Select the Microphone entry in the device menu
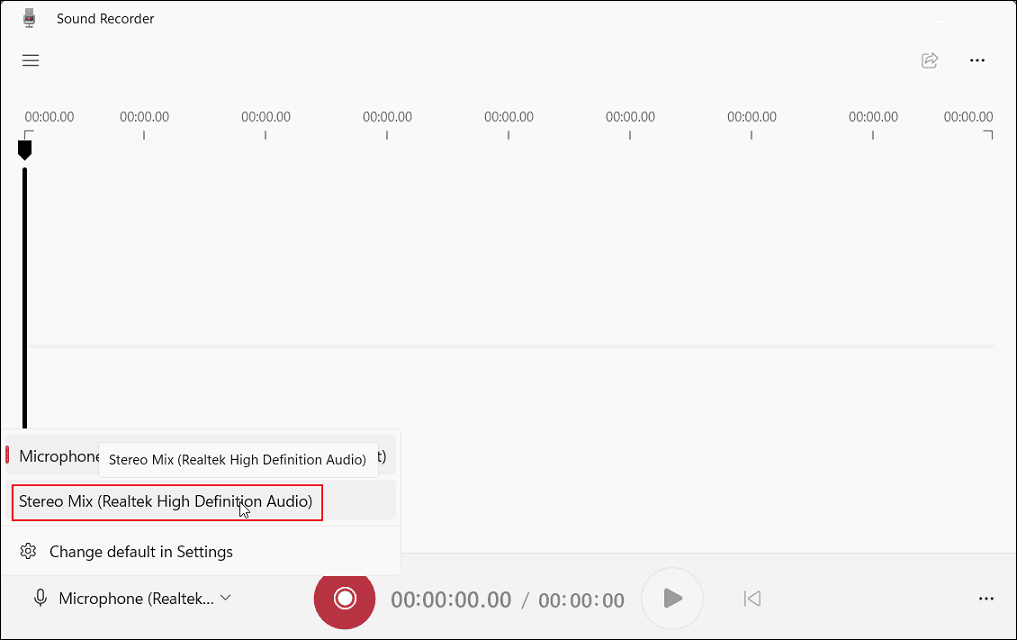 (55, 456)
